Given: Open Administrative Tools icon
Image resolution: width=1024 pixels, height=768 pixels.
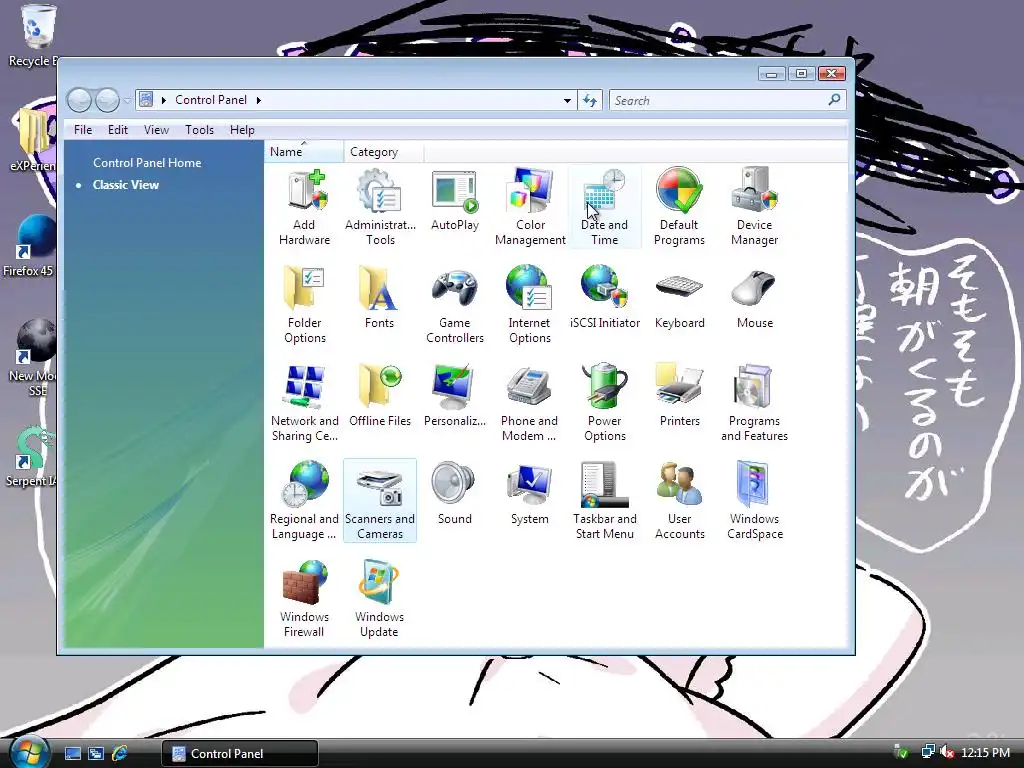Looking at the screenshot, I should (380, 207).
